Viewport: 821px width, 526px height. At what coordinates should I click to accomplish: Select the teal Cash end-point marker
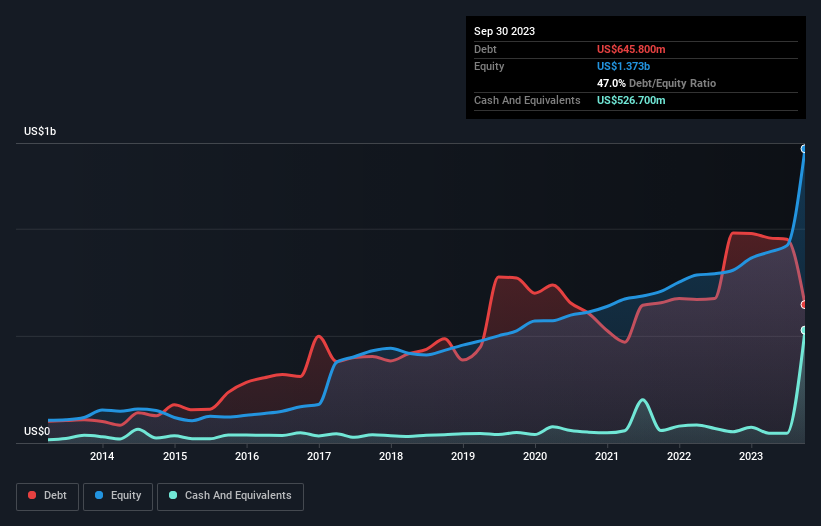point(804,330)
